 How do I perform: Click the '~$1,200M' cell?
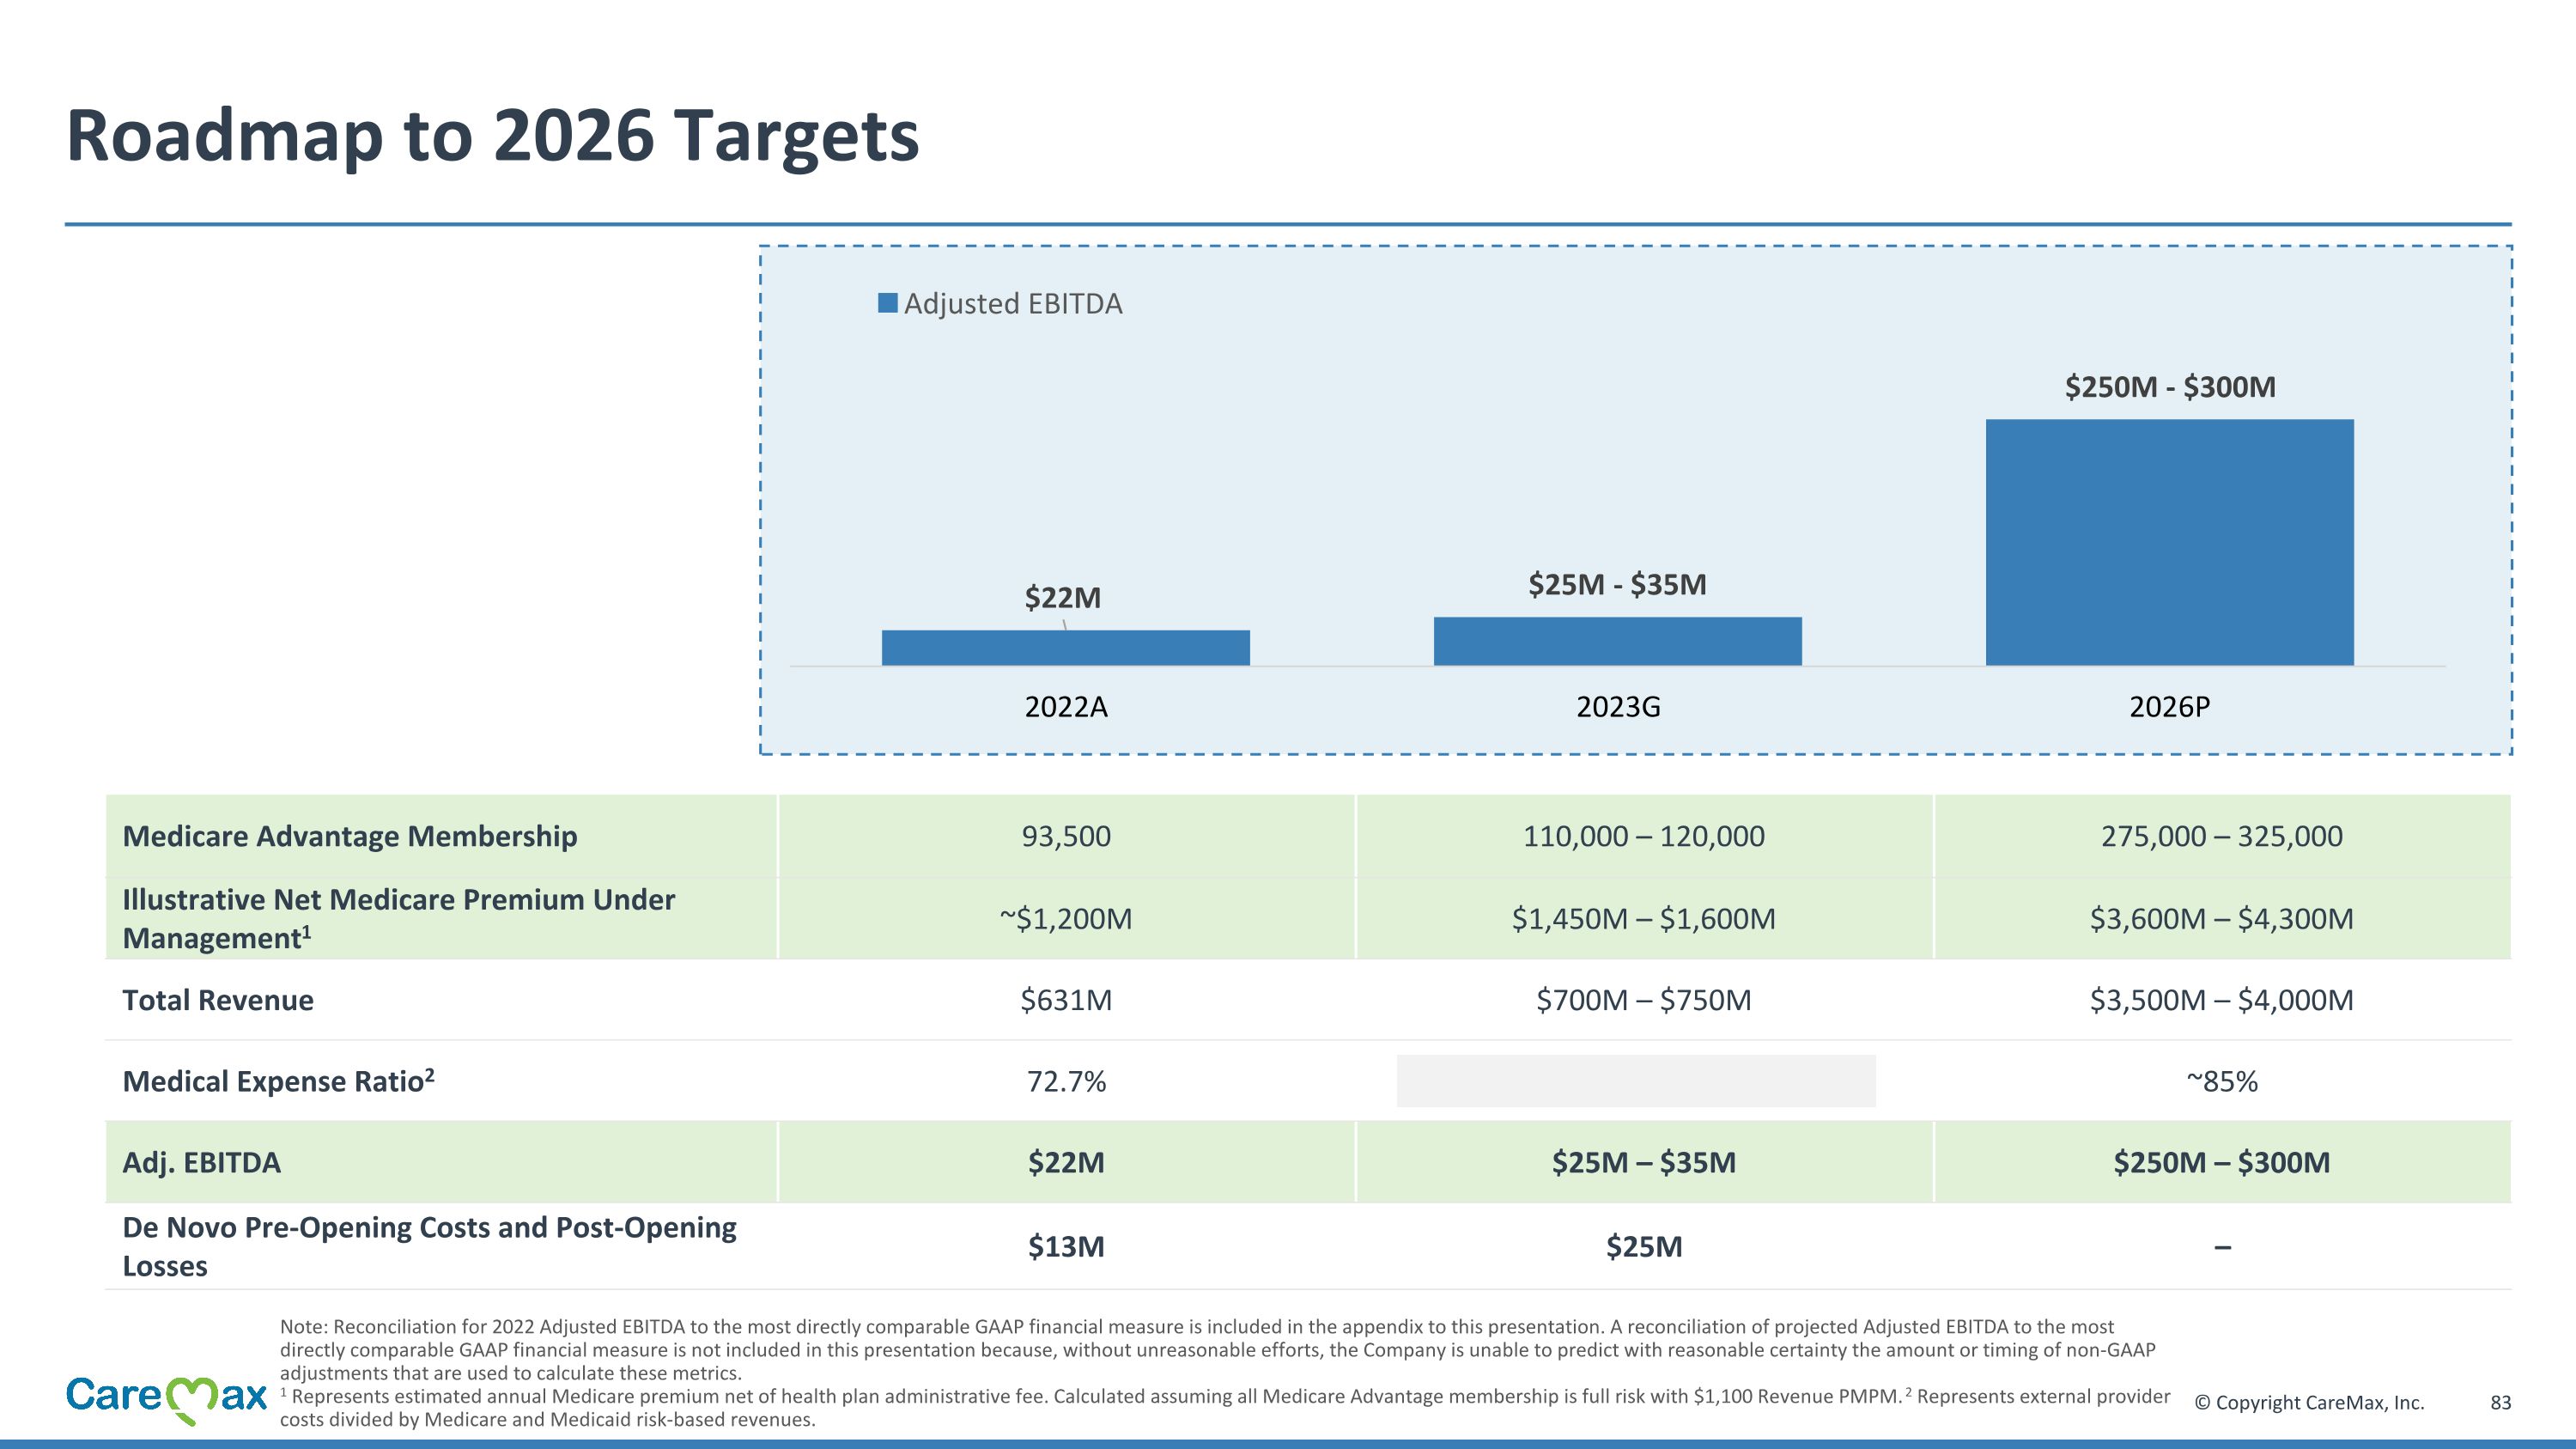tap(1066, 918)
